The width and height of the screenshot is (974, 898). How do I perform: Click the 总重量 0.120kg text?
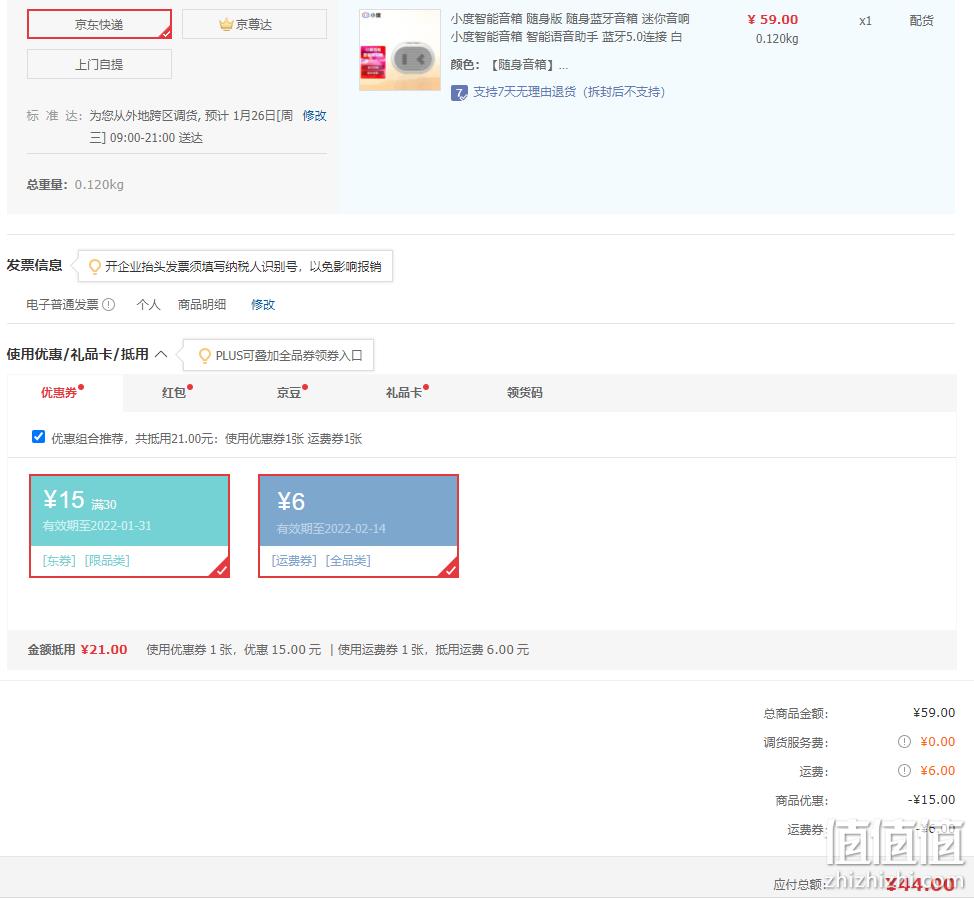coord(75,184)
